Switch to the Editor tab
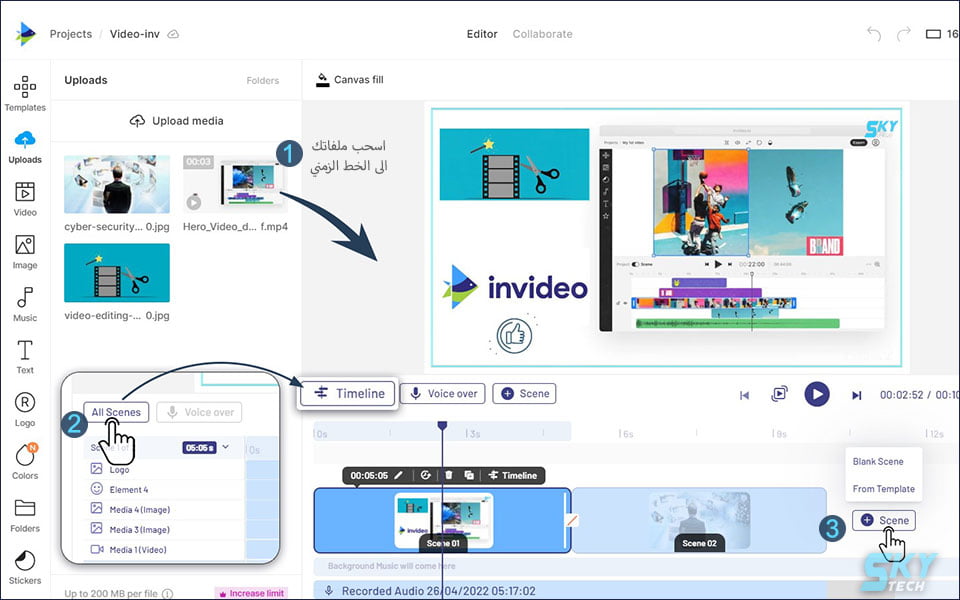 (x=482, y=34)
